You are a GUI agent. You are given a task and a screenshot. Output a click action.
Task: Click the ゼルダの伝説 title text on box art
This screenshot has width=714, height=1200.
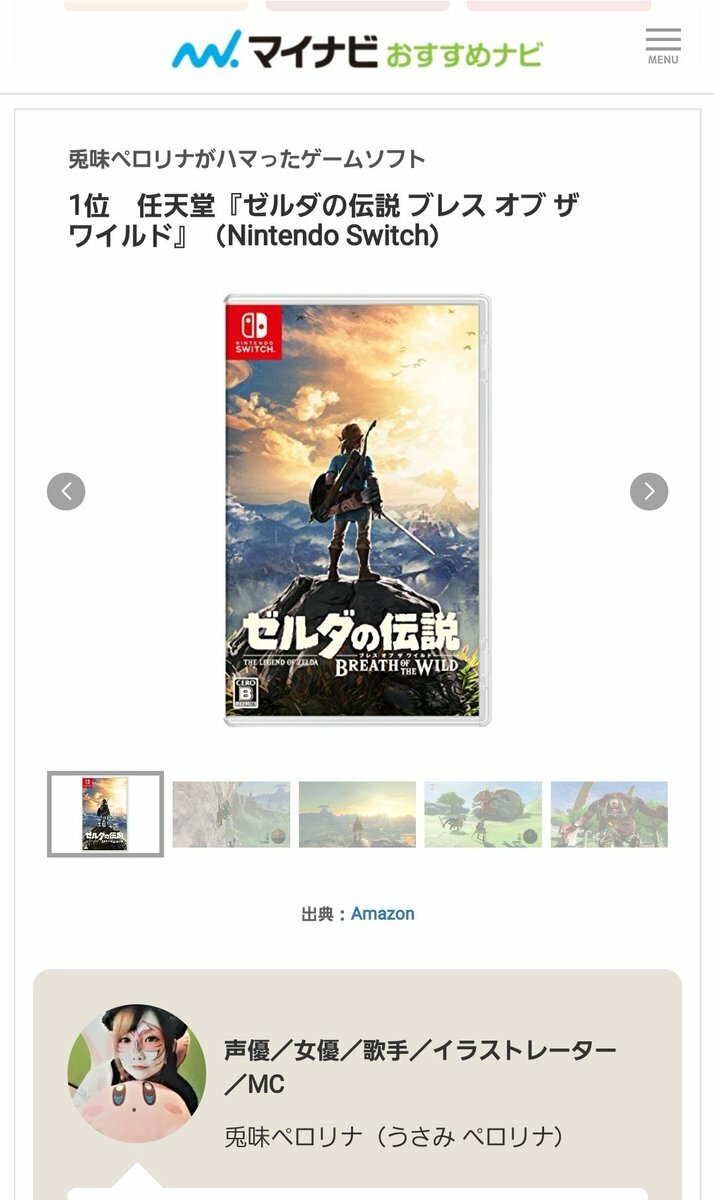tap(350, 631)
